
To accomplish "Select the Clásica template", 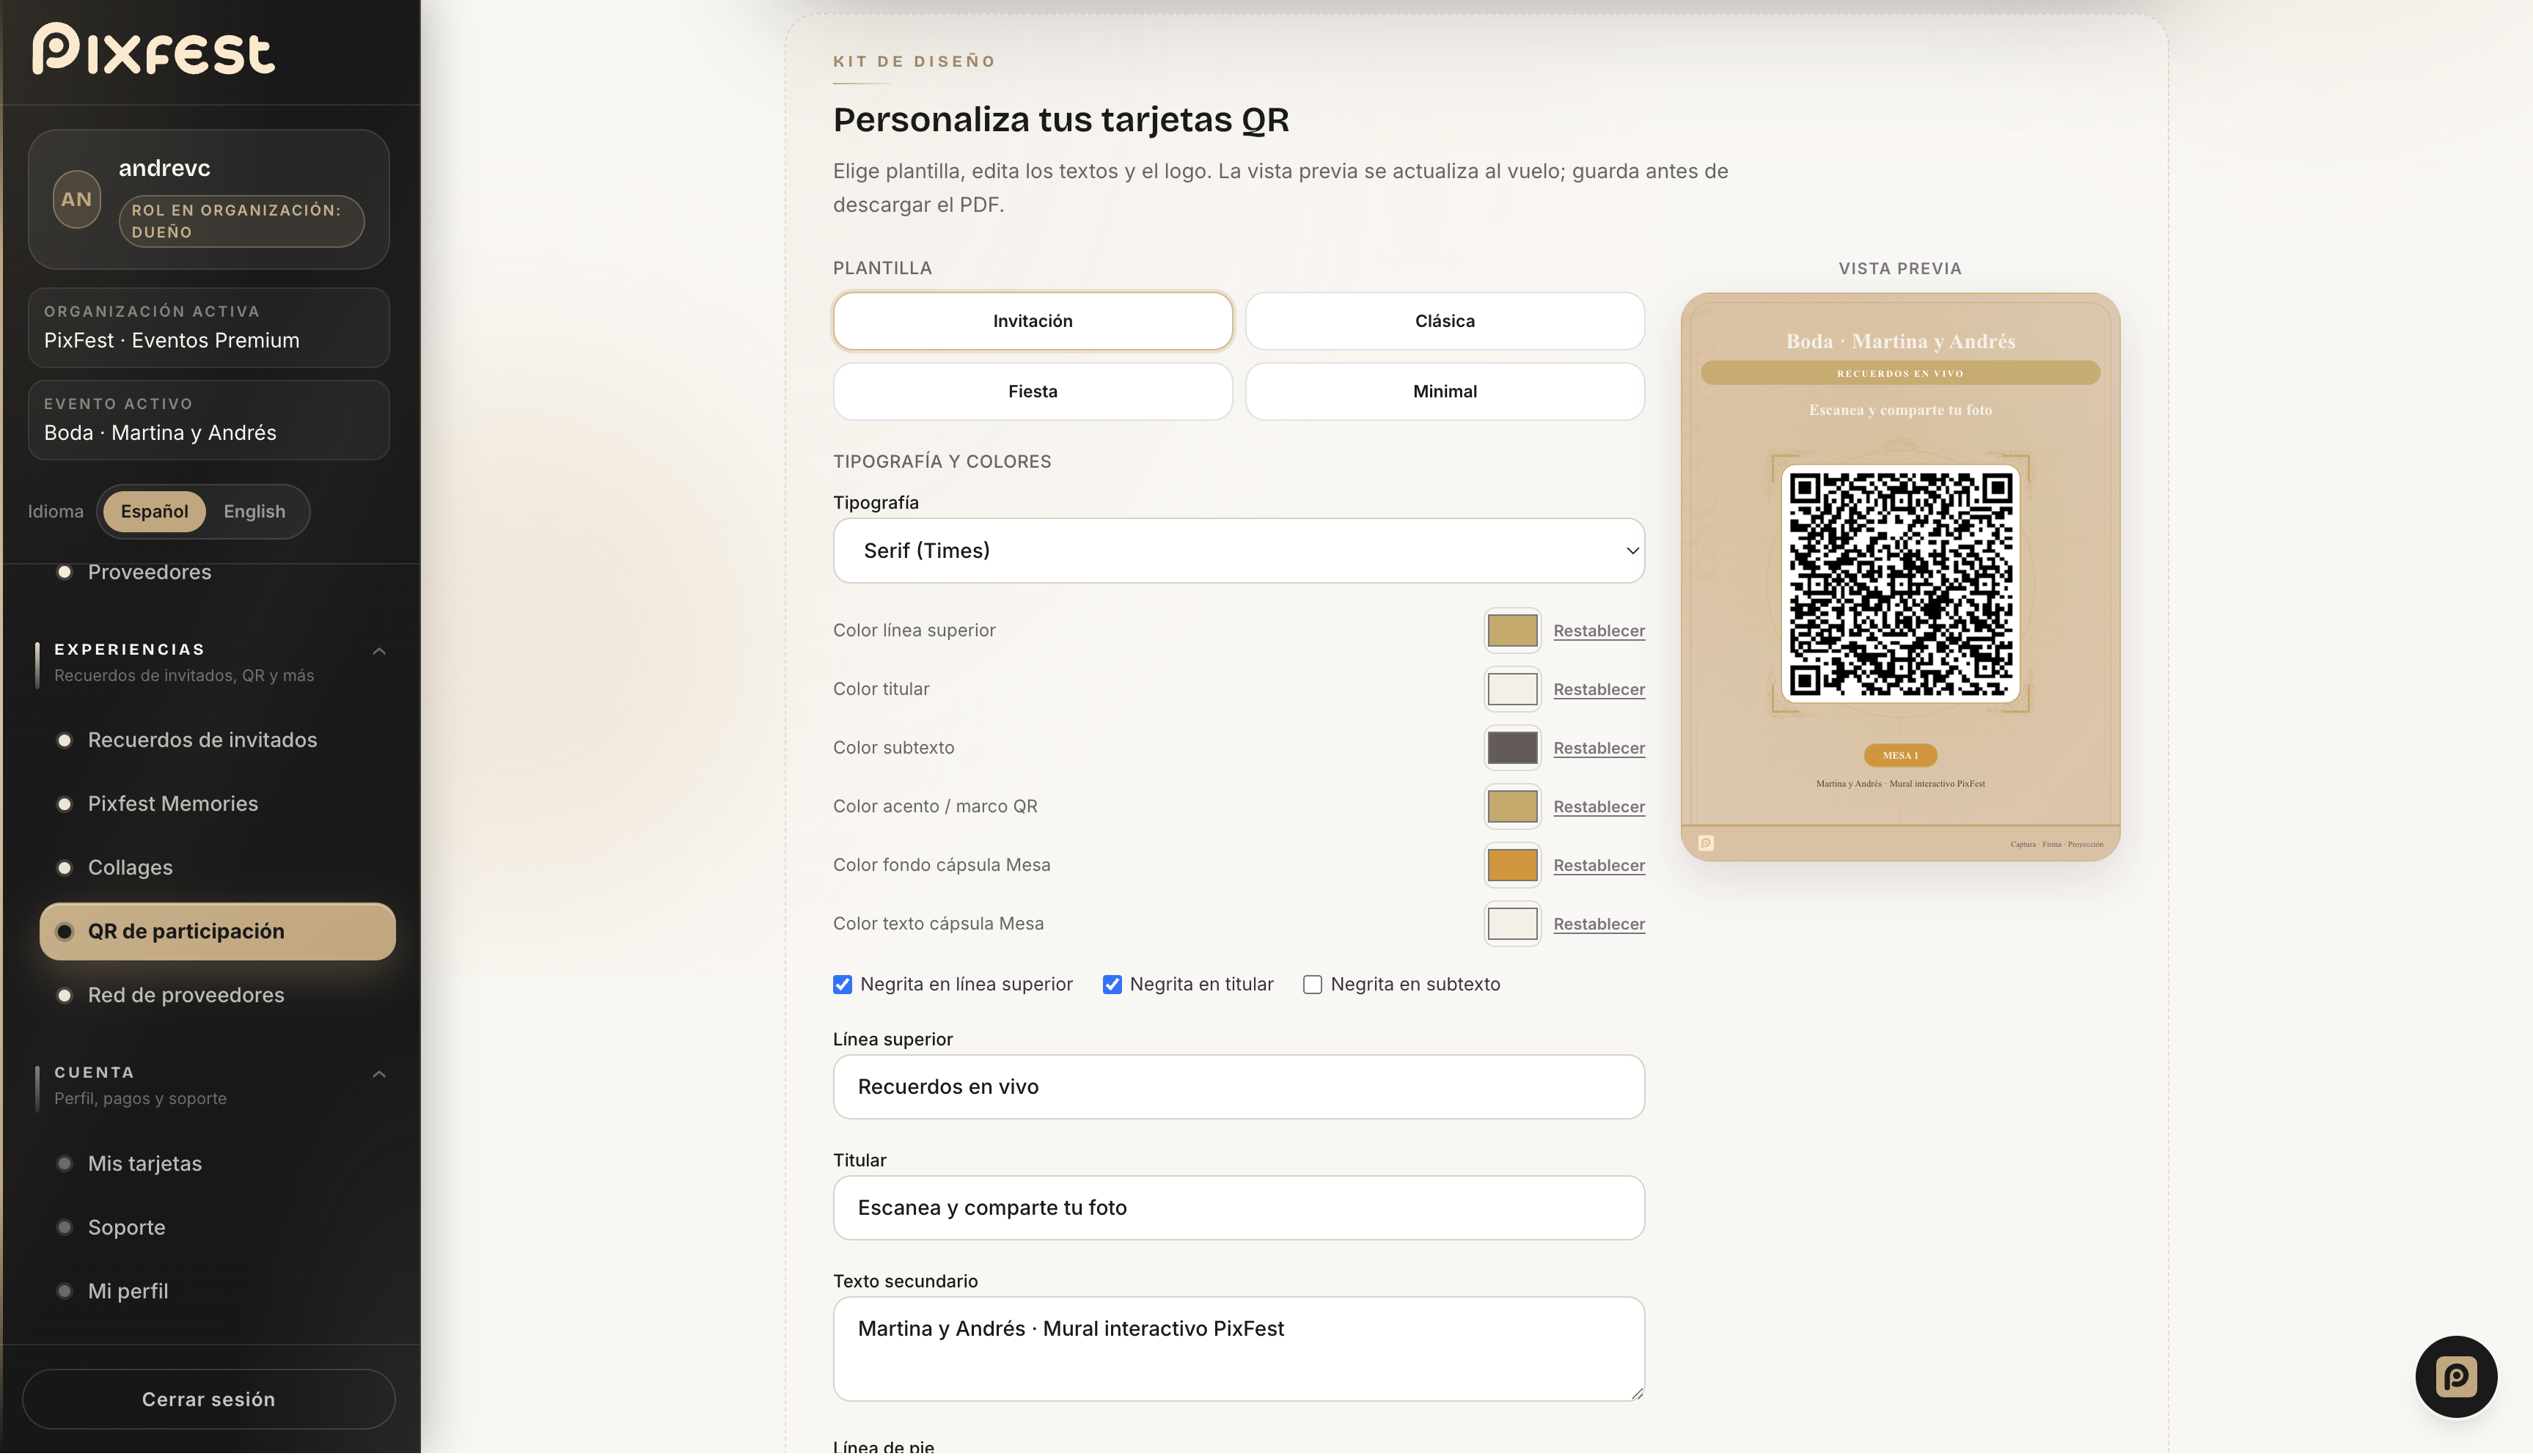I will click(1445, 321).
